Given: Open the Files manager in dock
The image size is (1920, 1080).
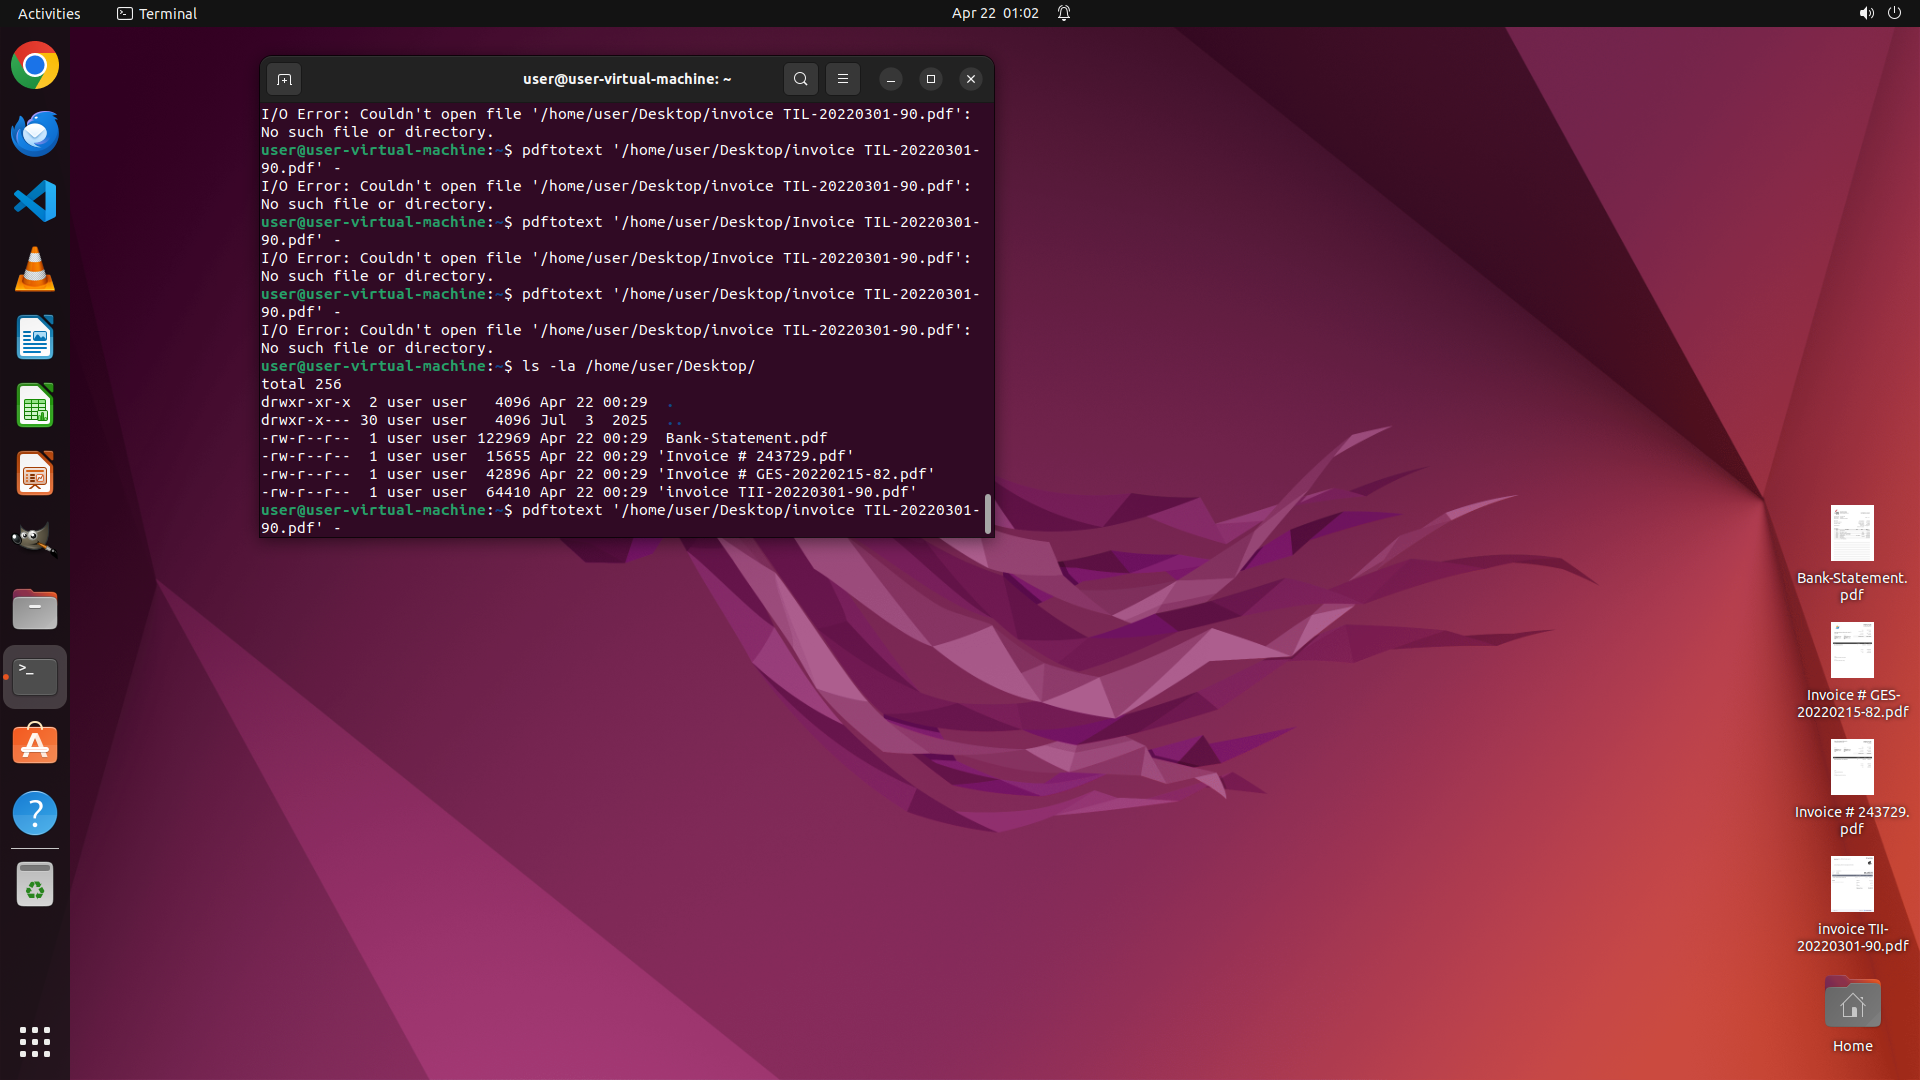Looking at the screenshot, I should tap(35, 609).
